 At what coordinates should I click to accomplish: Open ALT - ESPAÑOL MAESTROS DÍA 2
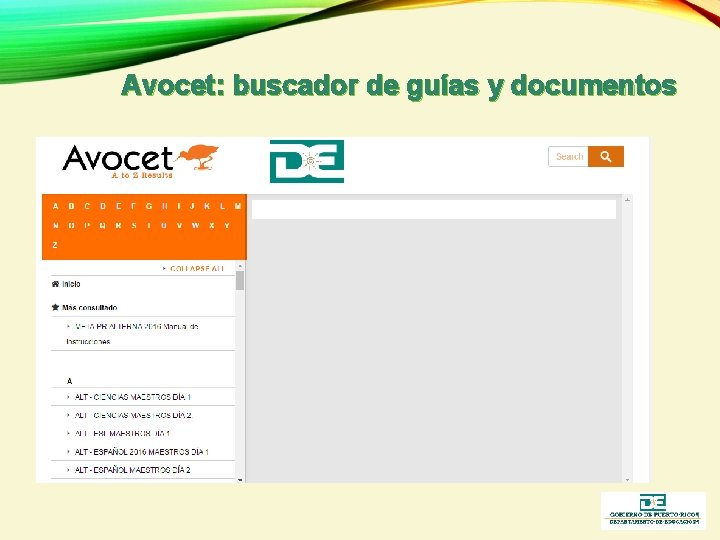[132, 470]
